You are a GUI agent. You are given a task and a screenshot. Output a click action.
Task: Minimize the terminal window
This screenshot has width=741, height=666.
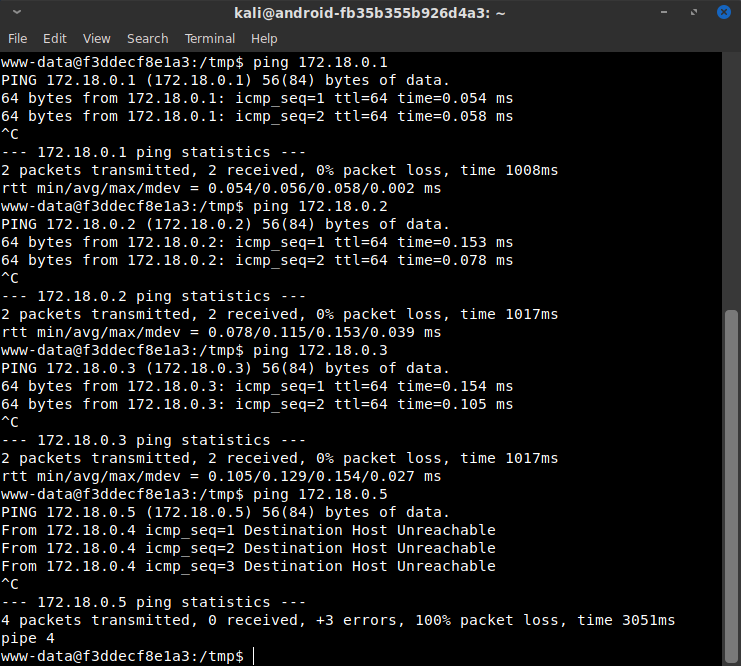coord(666,13)
